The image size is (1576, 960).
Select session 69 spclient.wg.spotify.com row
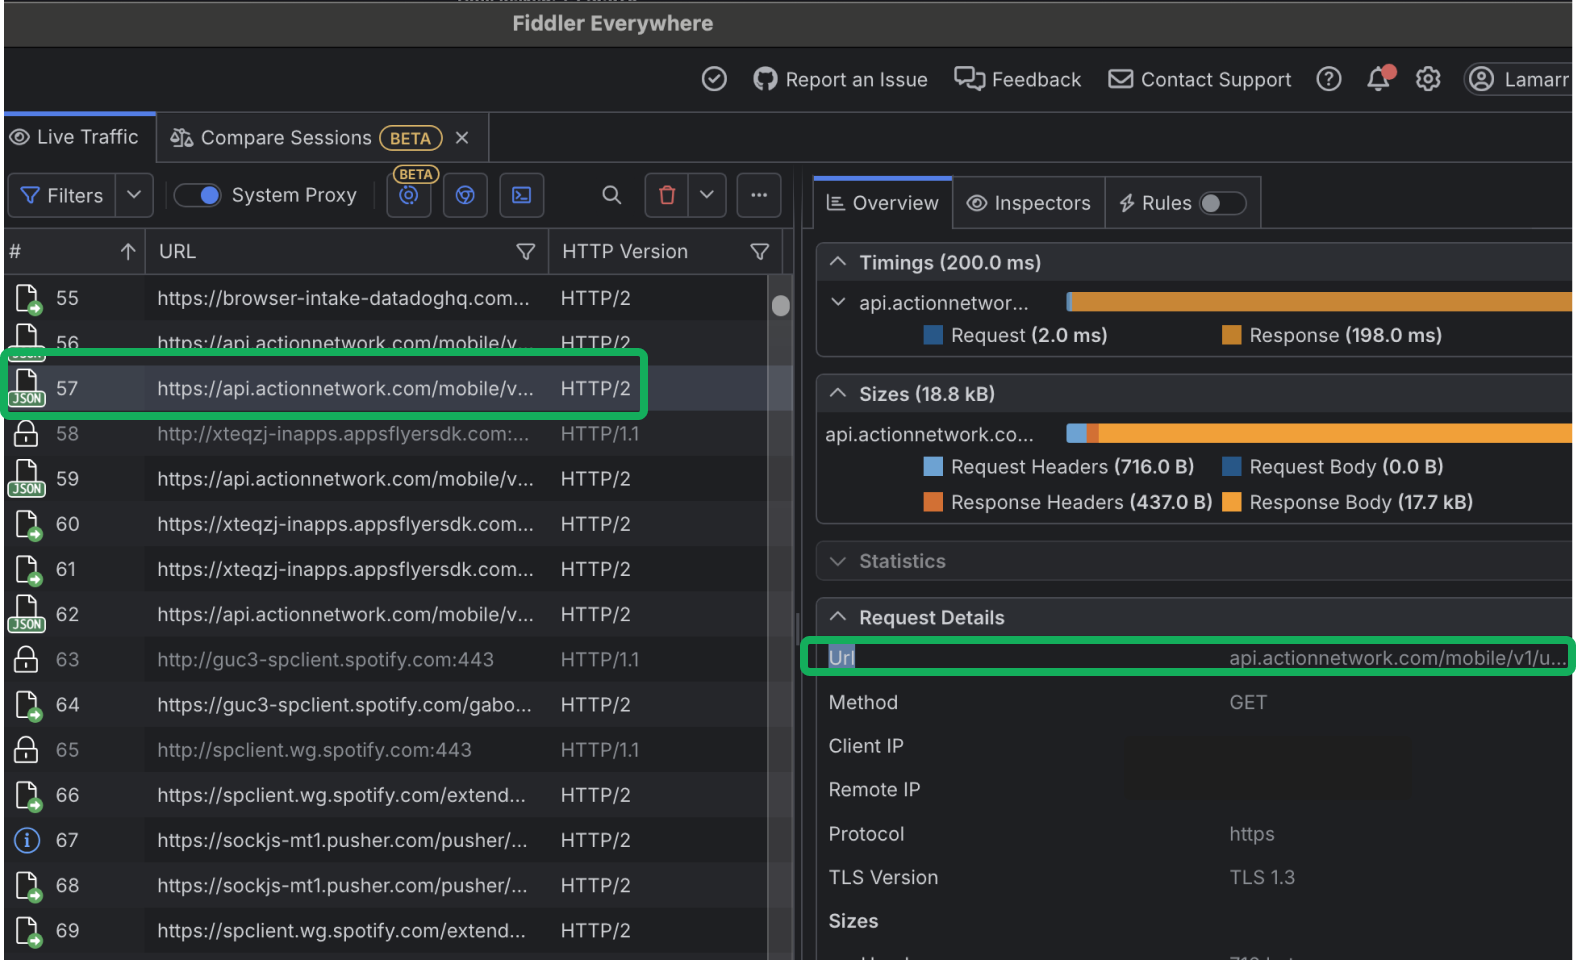386,930
